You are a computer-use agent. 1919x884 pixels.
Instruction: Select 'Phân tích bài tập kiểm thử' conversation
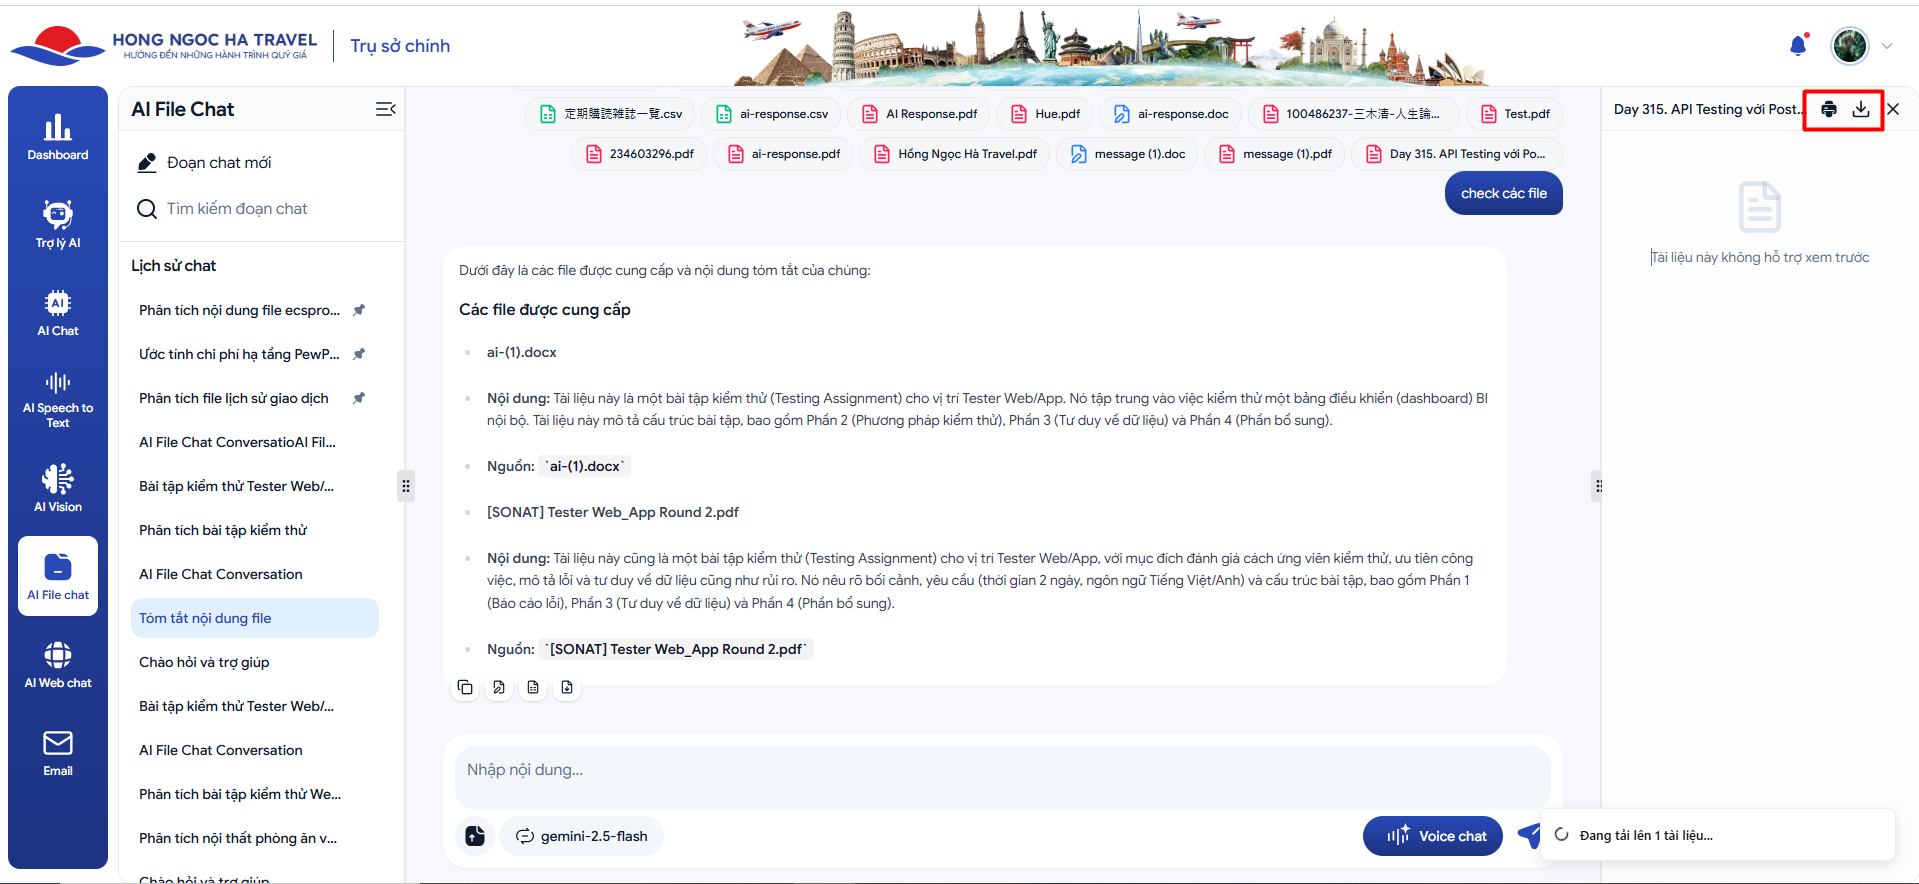tap(223, 530)
